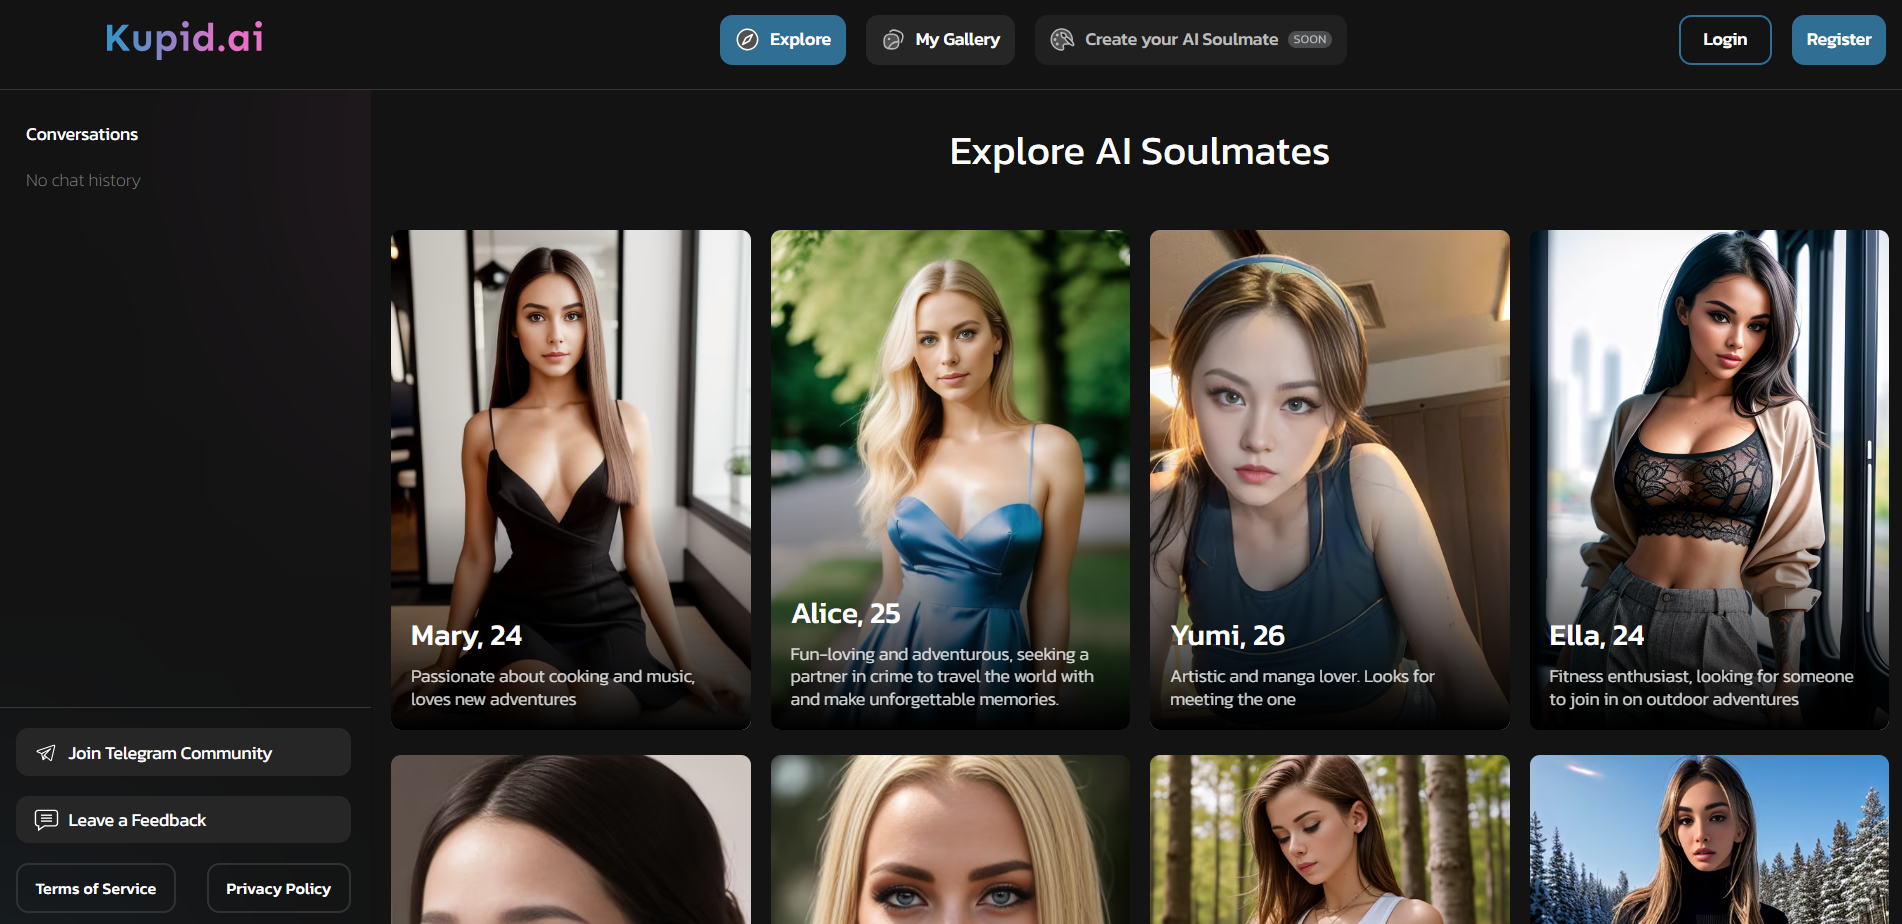This screenshot has height=924, width=1902.
Task: Click the Create your AI Soulmate icon
Action: [x=1062, y=40]
